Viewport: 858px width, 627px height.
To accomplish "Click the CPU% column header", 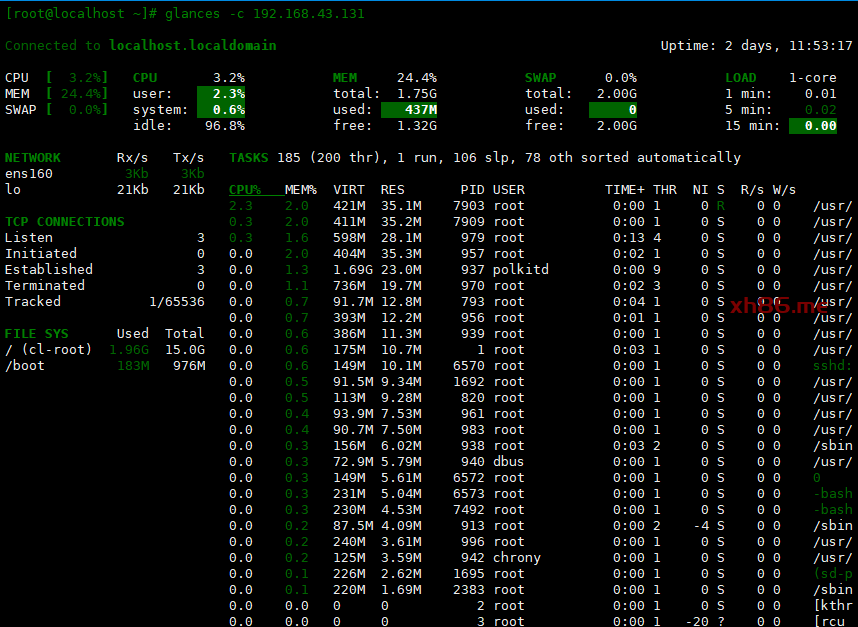I will (244, 189).
